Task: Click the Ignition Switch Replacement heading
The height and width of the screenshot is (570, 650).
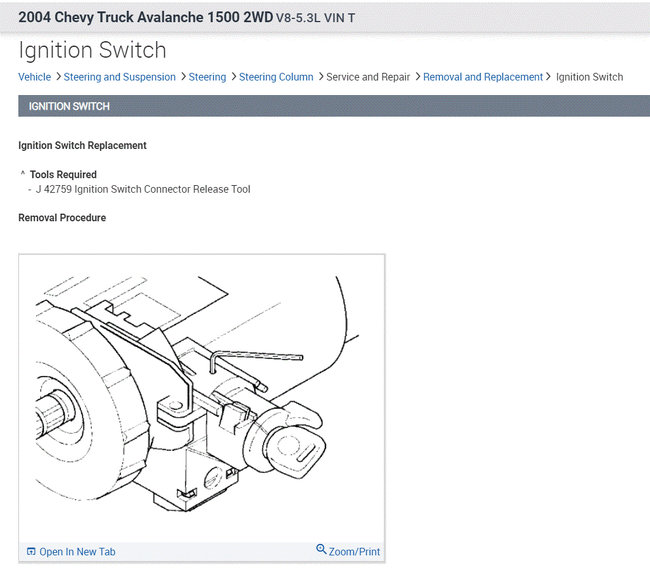Action: (82, 146)
